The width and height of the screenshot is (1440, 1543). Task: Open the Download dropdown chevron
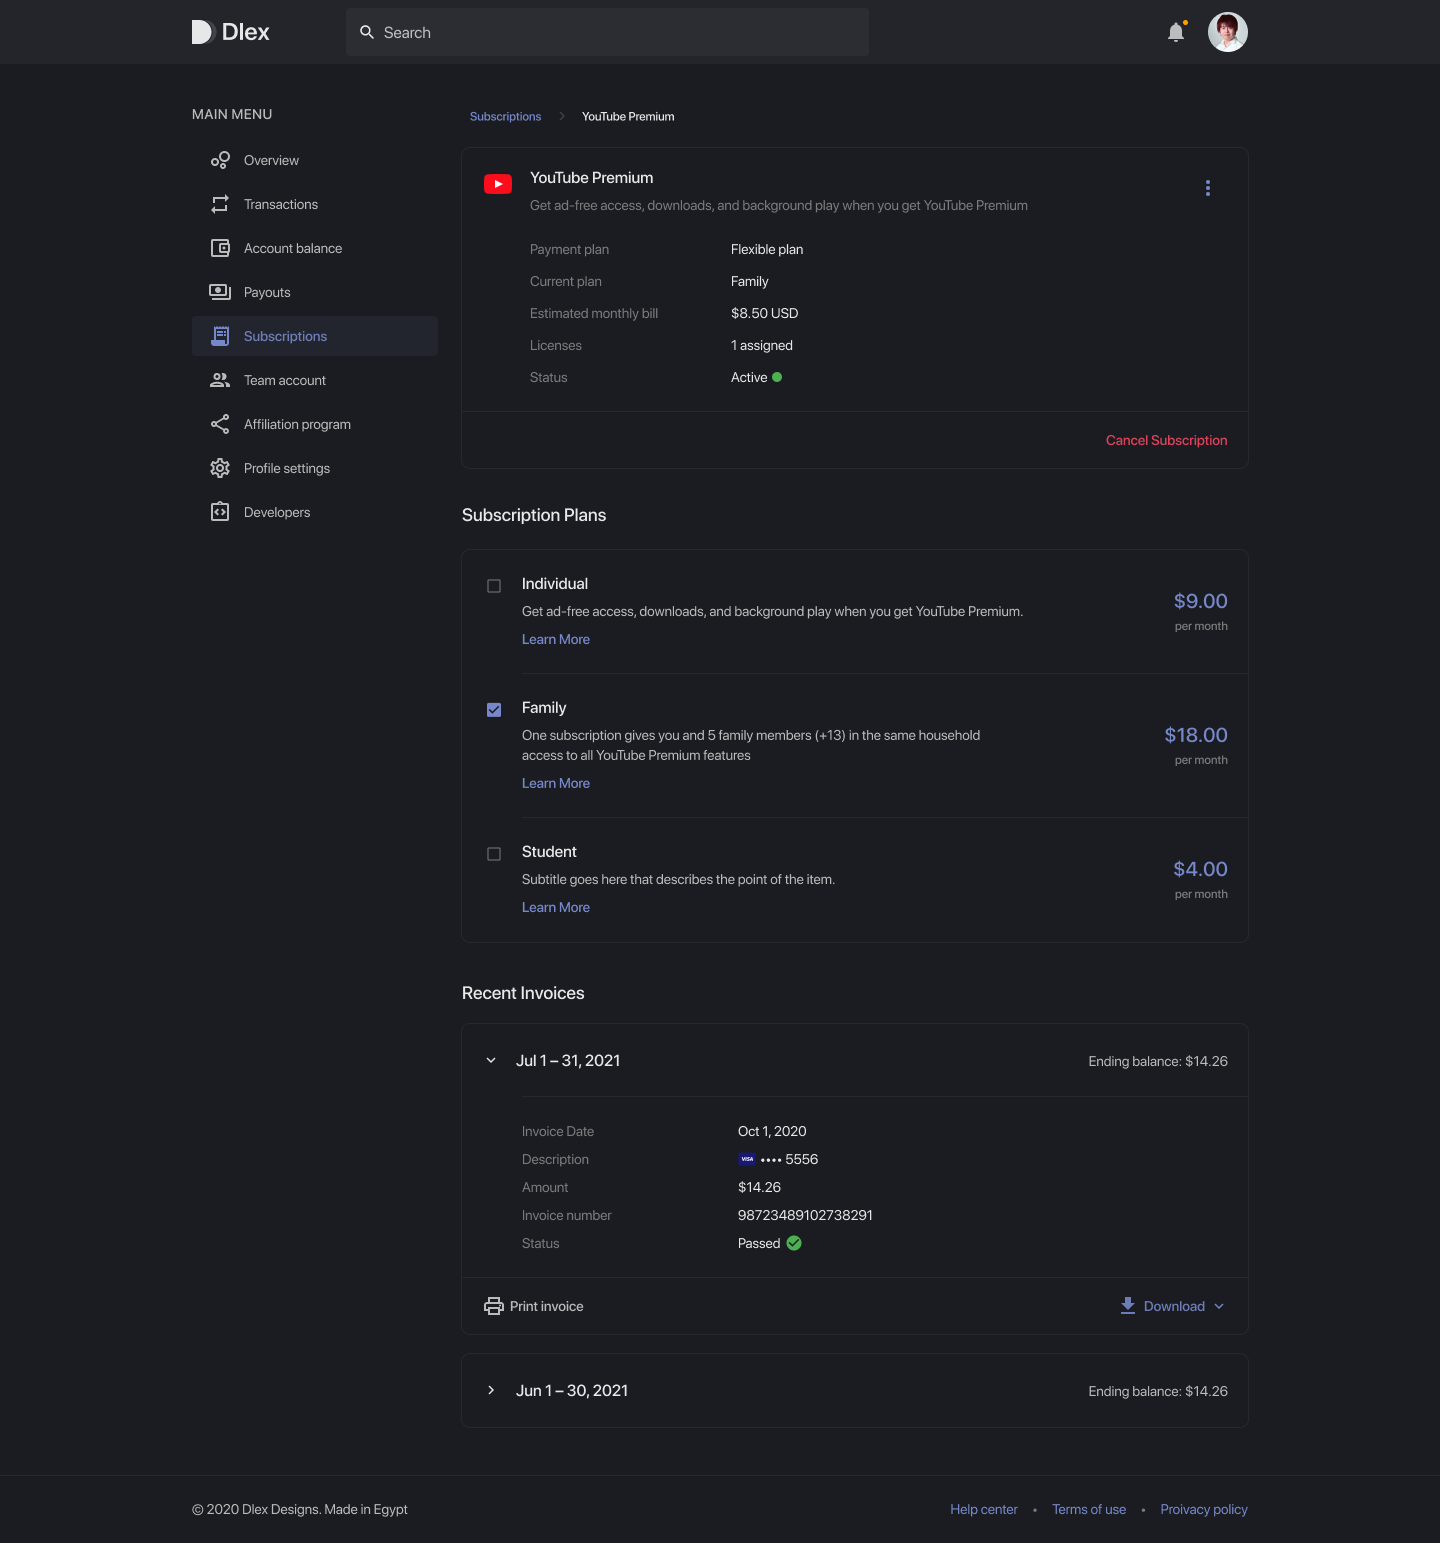tap(1218, 1306)
